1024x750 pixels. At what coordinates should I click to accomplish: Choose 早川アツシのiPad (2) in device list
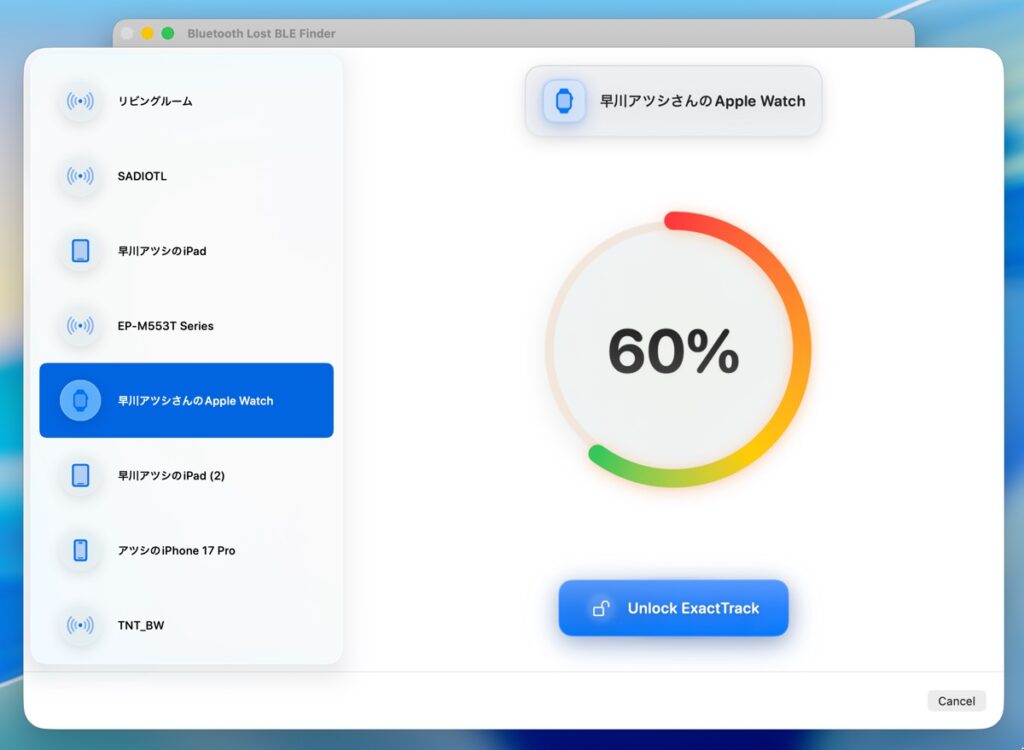click(171, 476)
